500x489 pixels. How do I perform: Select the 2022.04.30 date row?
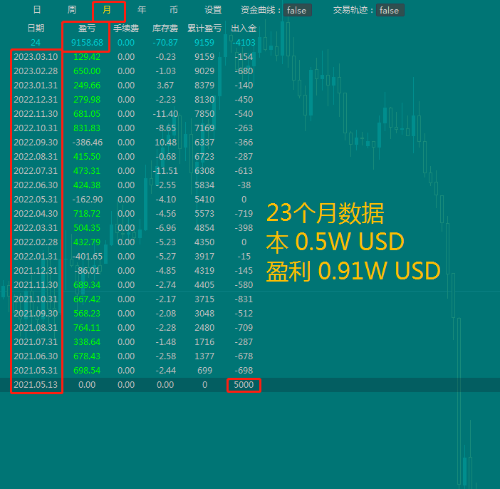click(x=36, y=214)
